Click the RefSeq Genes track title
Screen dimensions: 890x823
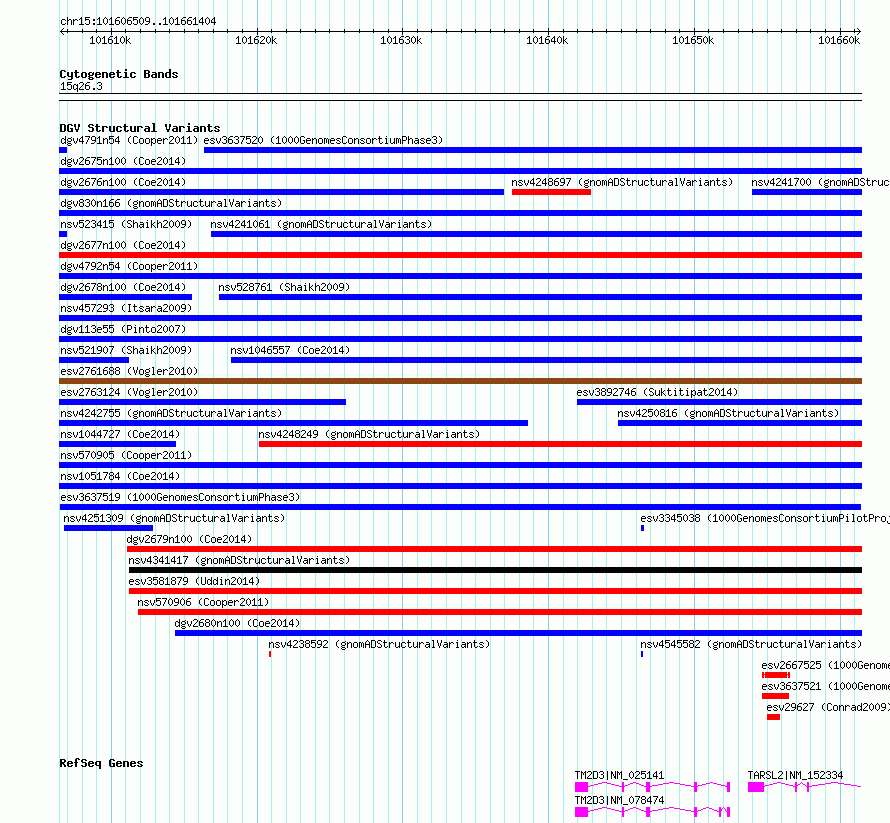click(101, 763)
